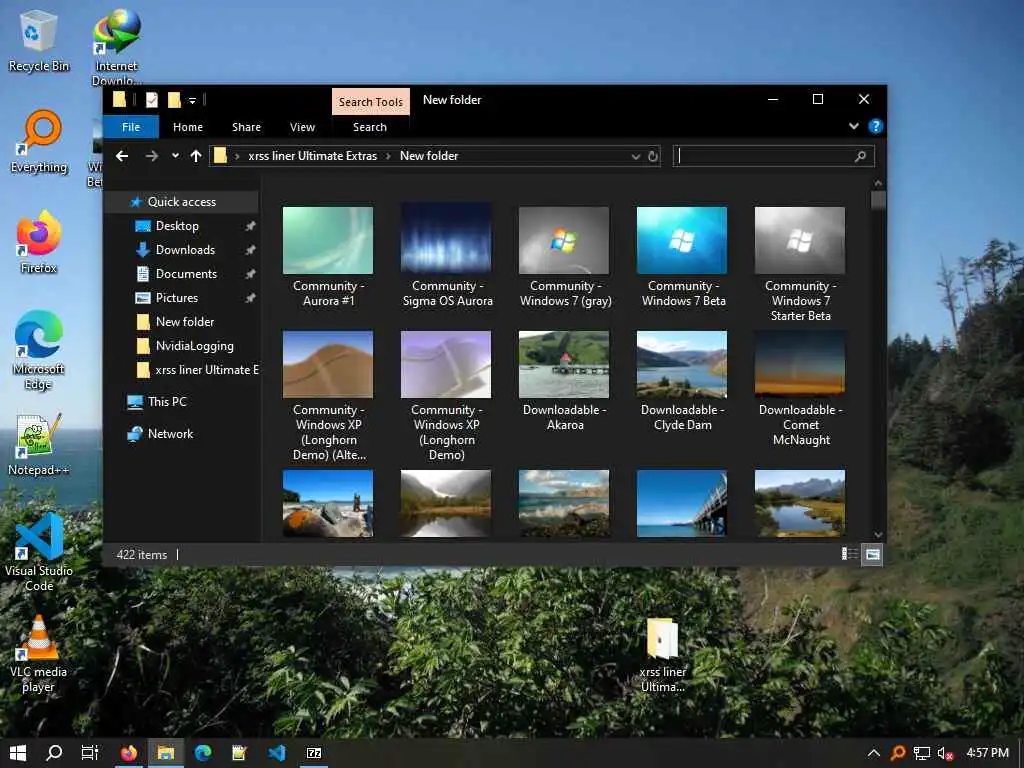Open Explorer help question mark icon
This screenshot has height=768, width=1024.
point(875,126)
